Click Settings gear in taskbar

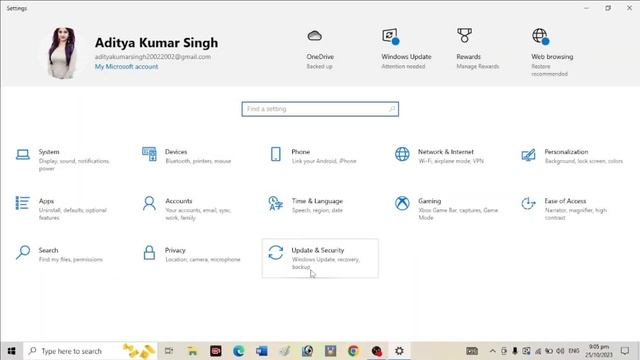pyautogui.click(x=399, y=351)
